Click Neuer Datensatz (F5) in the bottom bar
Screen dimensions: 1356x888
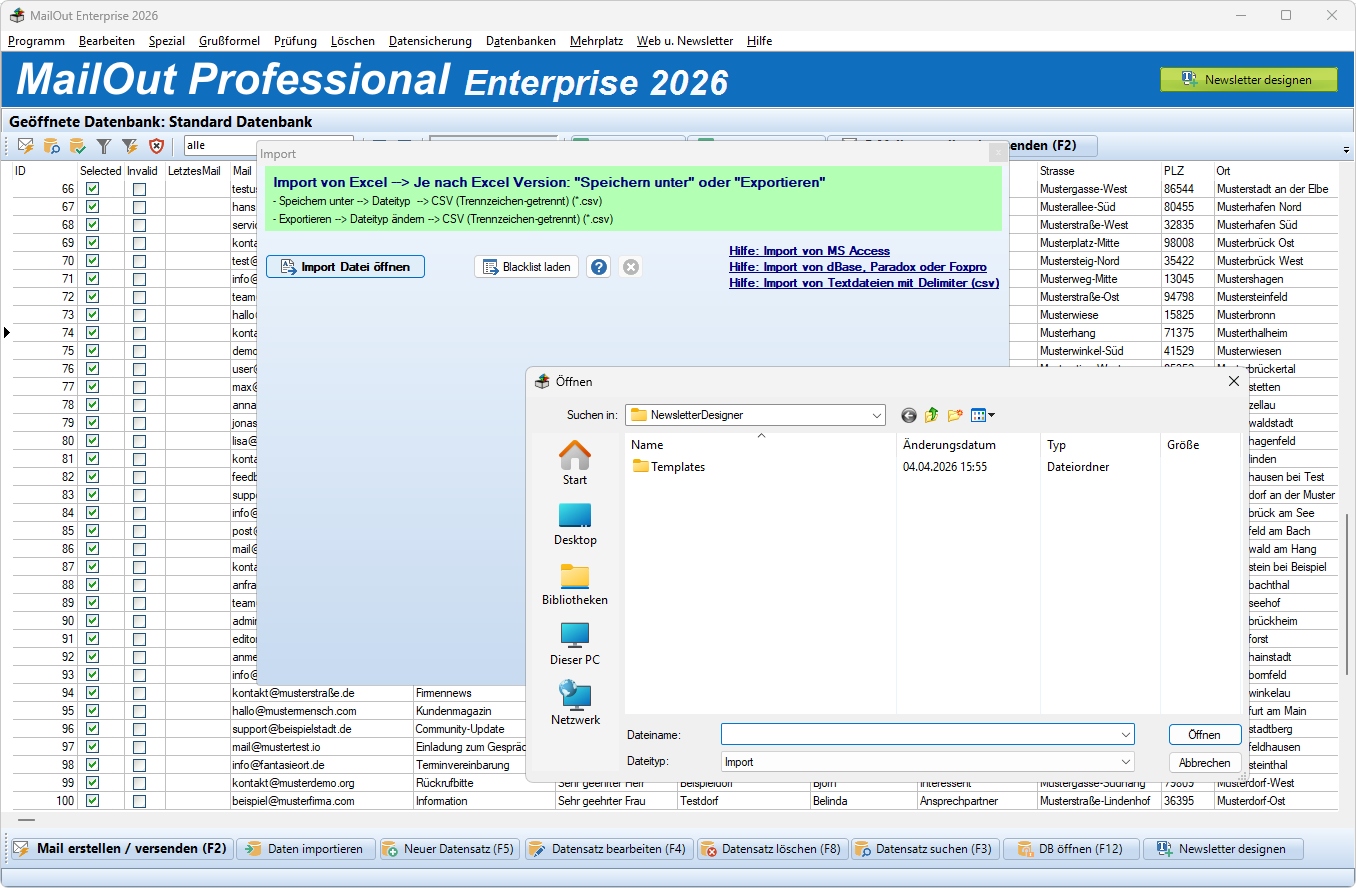(x=448, y=849)
